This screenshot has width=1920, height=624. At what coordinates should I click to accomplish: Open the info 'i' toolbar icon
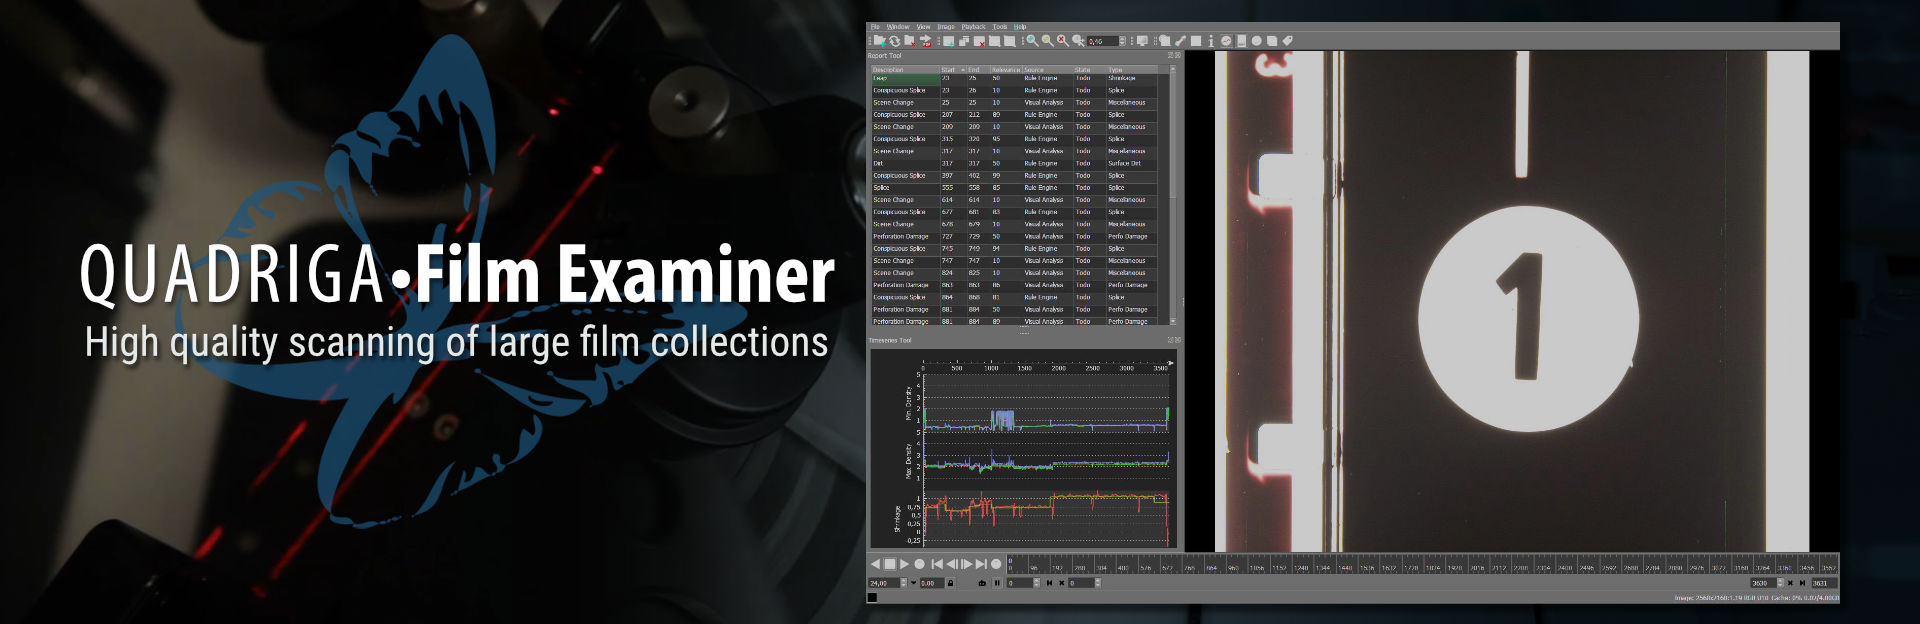coord(1211,41)
